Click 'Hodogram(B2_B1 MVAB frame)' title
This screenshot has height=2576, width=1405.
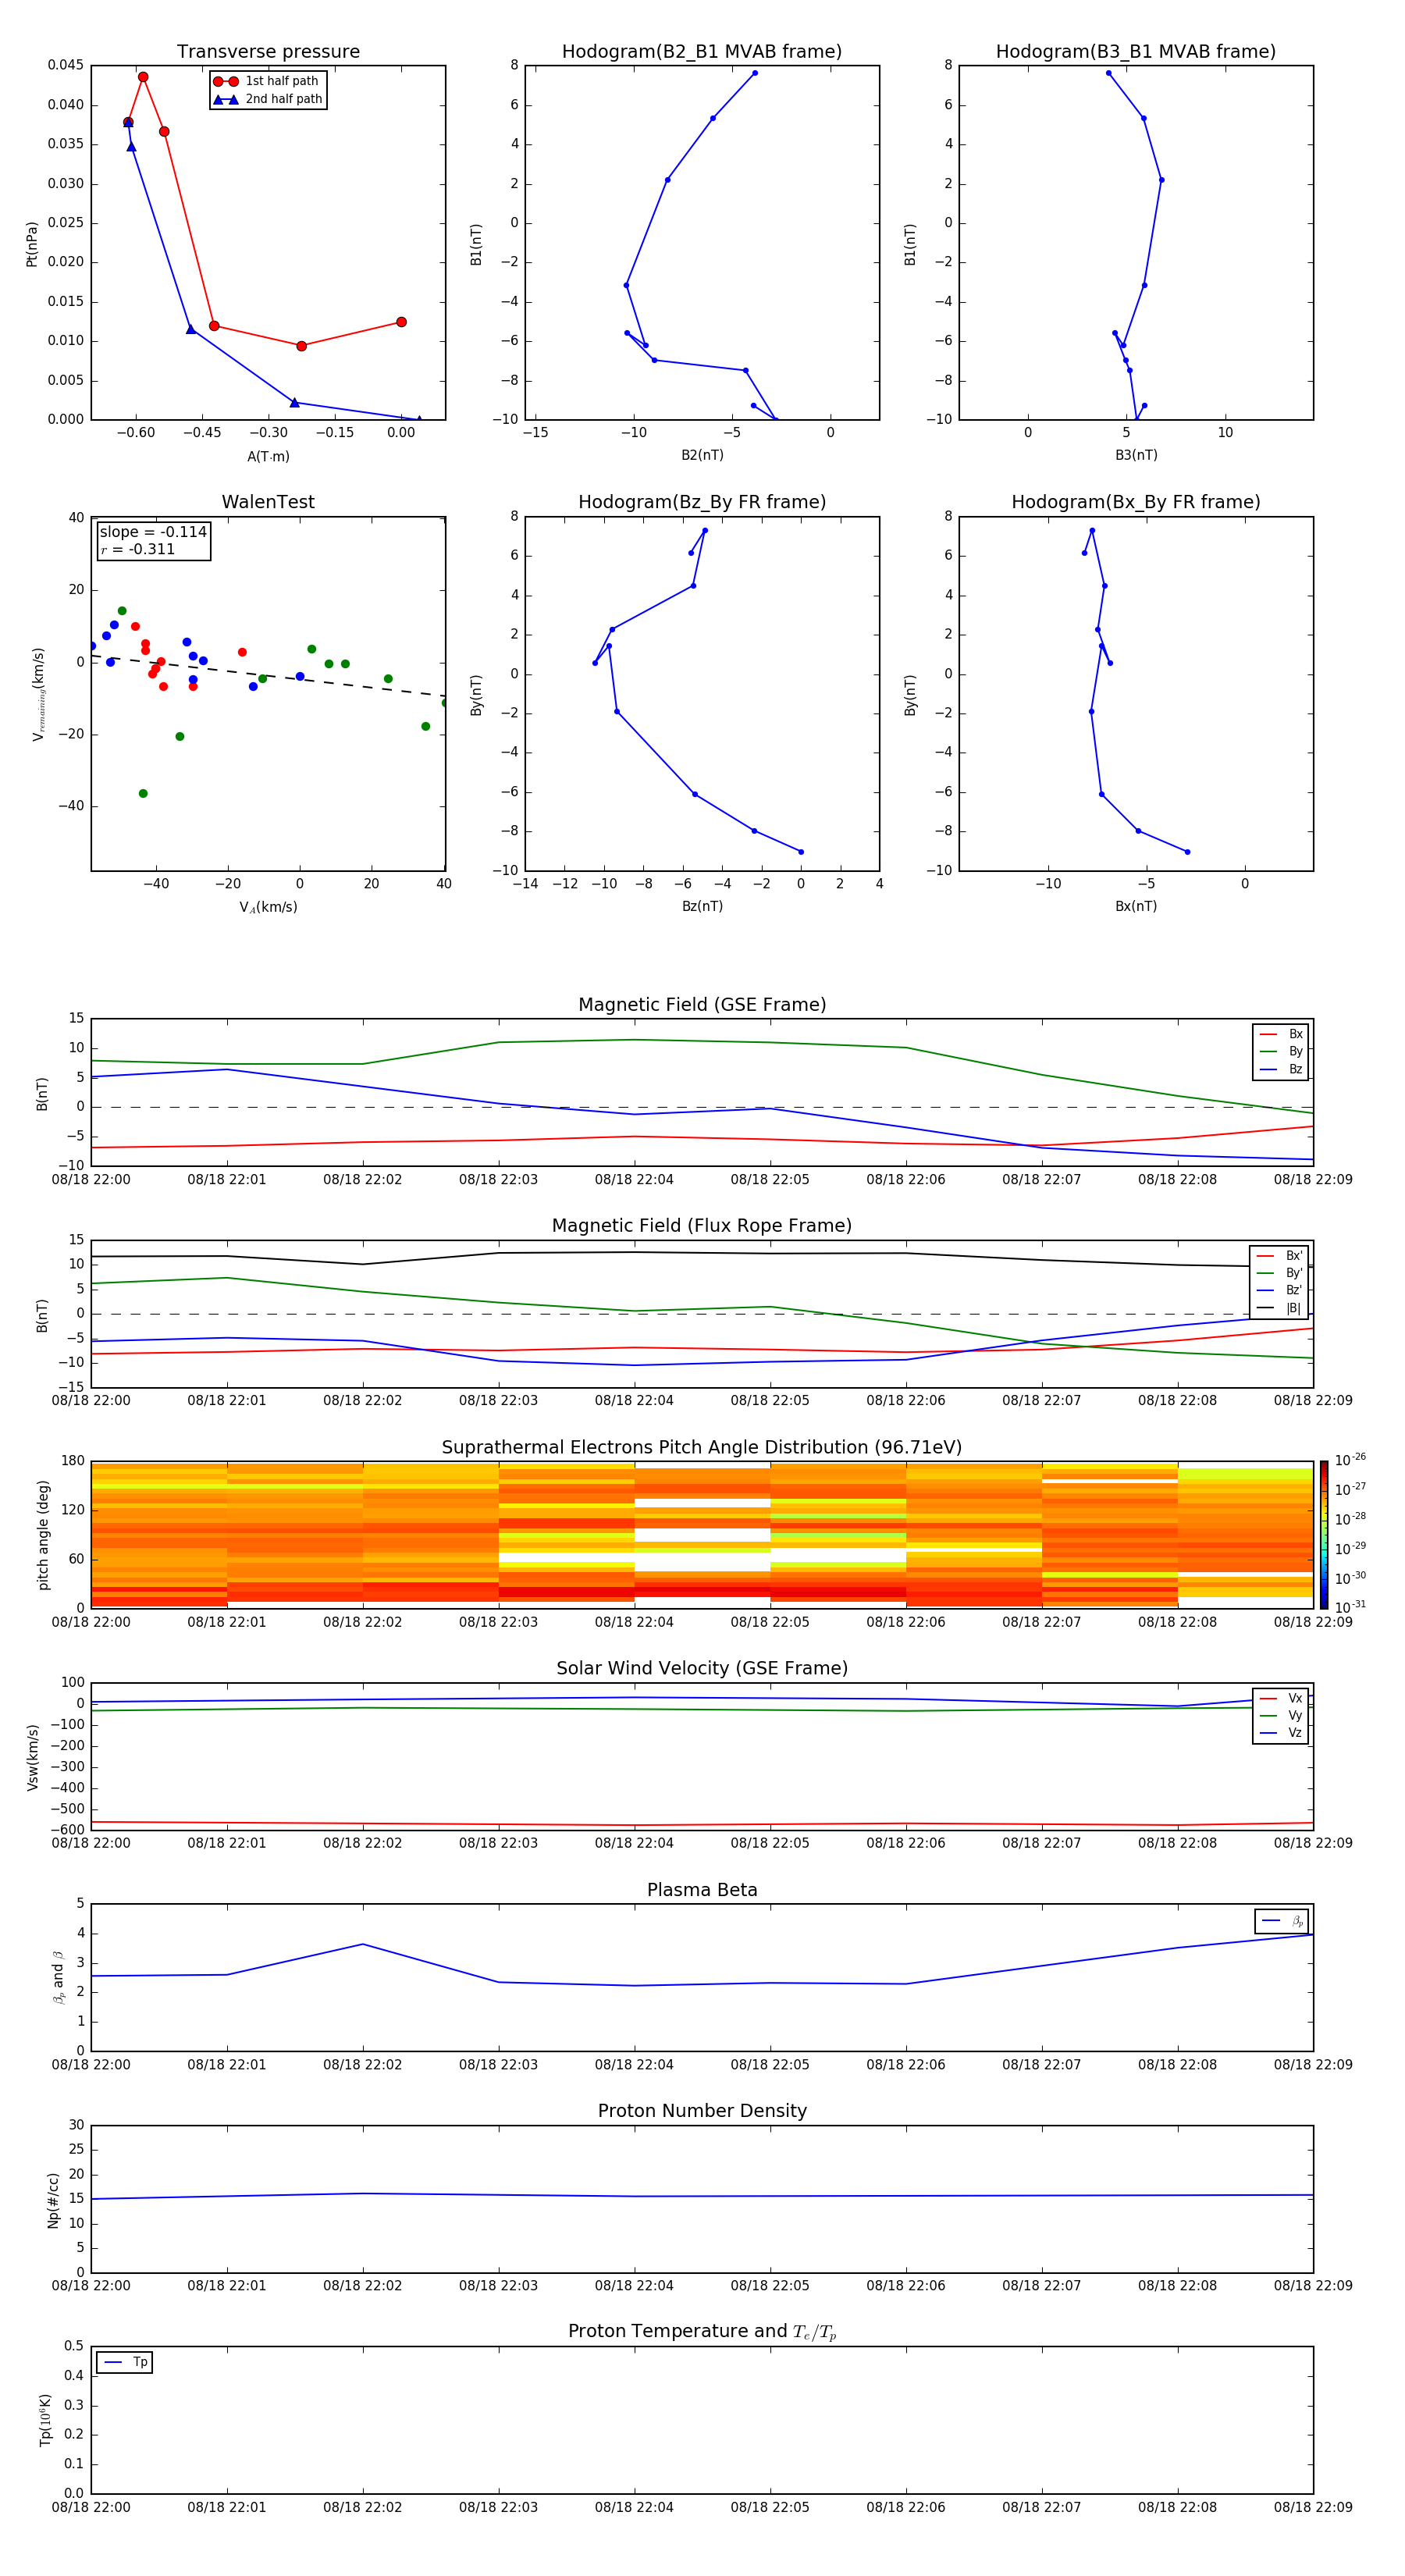click(x=702, y=52)
